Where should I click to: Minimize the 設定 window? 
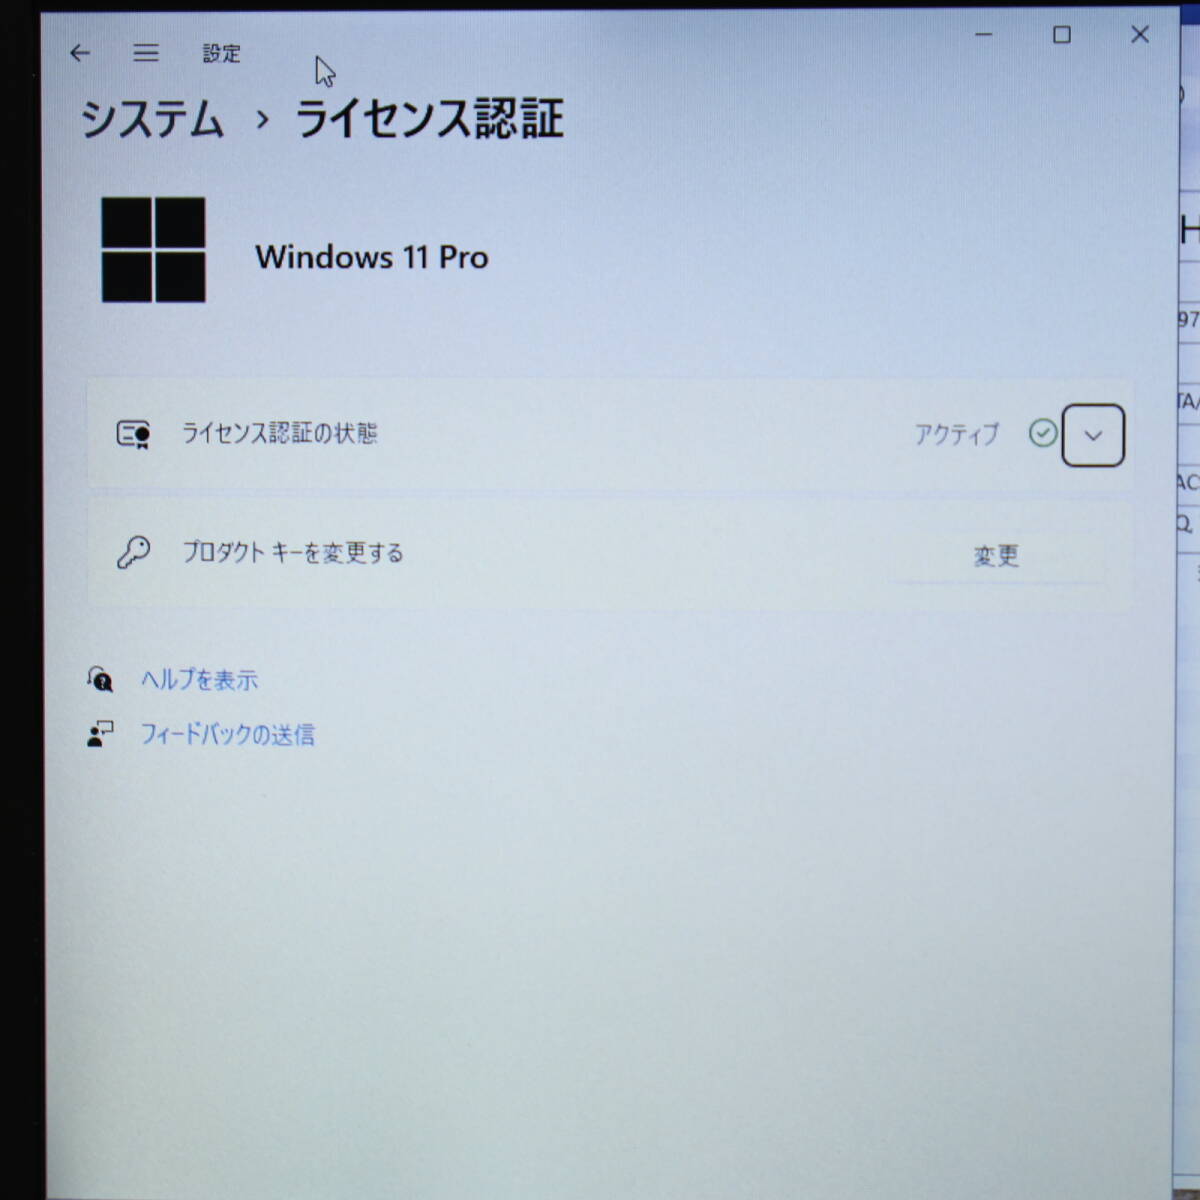point(984,35)
